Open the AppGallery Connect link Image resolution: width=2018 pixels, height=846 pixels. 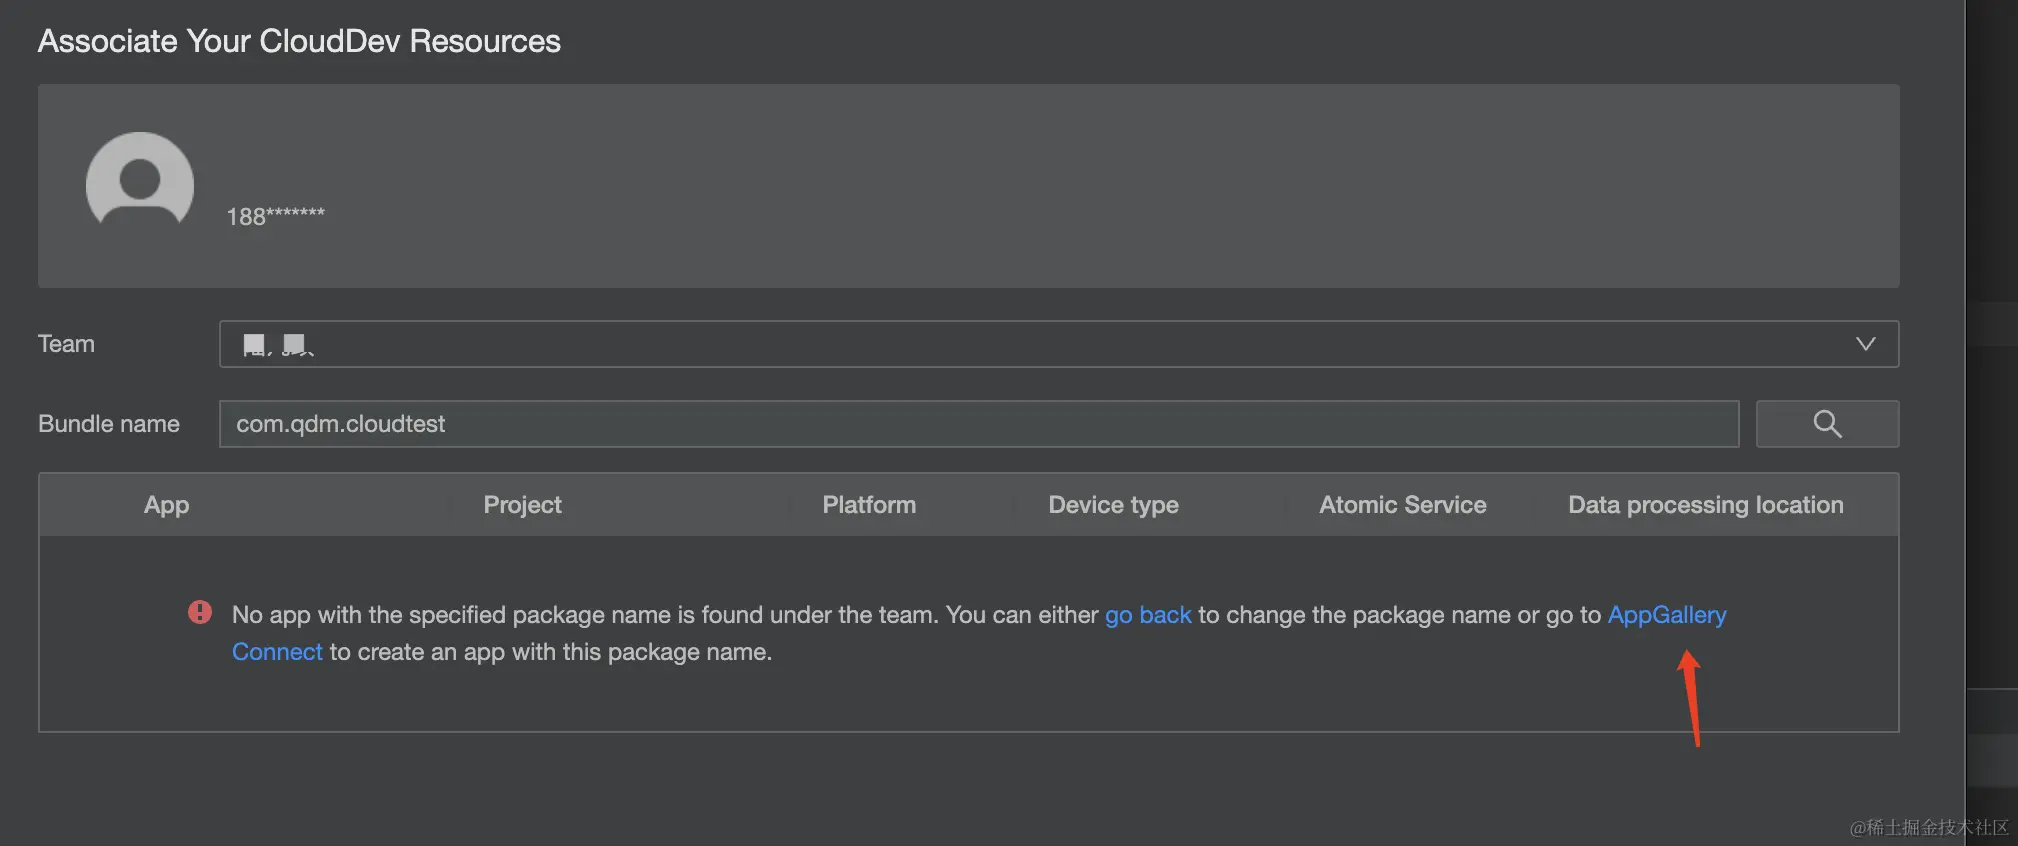(1666, 615)
